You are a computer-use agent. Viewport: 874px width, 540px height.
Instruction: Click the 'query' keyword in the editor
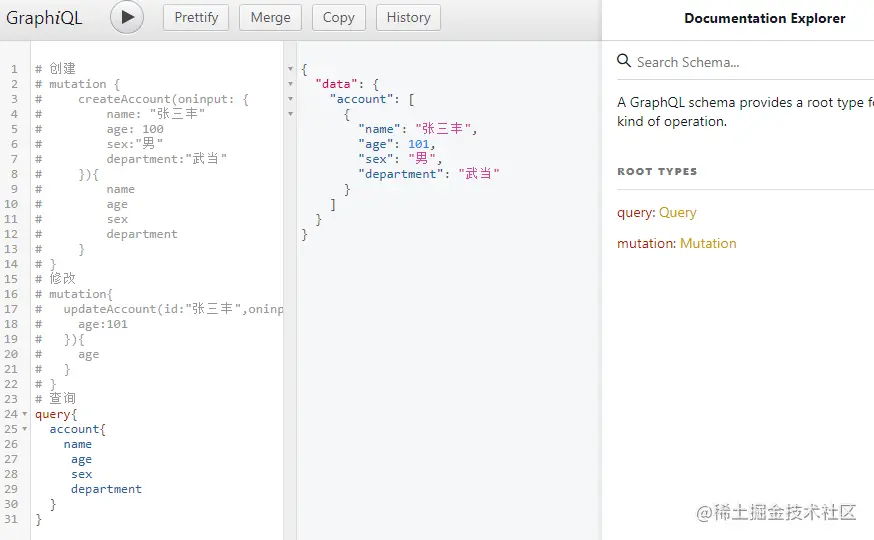point(52,414)
